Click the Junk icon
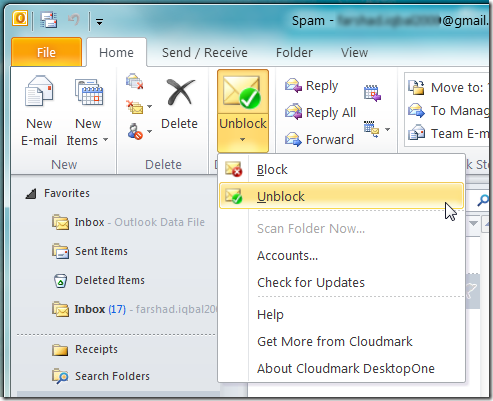493x401 pixels. 135,131
